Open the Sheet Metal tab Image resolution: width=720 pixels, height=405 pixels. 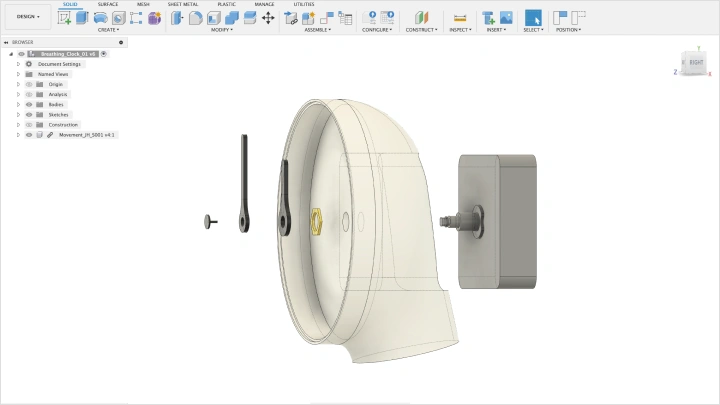(183, 4)
